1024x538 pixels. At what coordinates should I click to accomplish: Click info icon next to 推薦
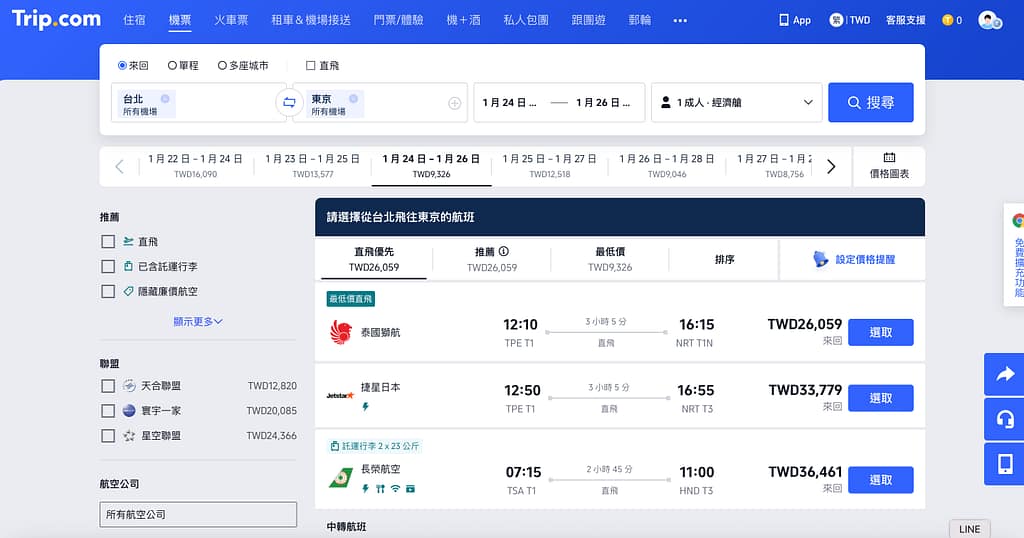tap(504, 251)
